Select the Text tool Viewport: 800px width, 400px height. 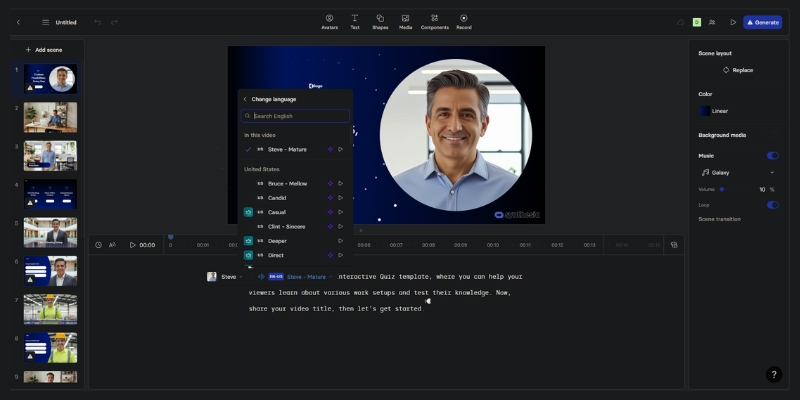pyautogui.click(x=354, y=21)
